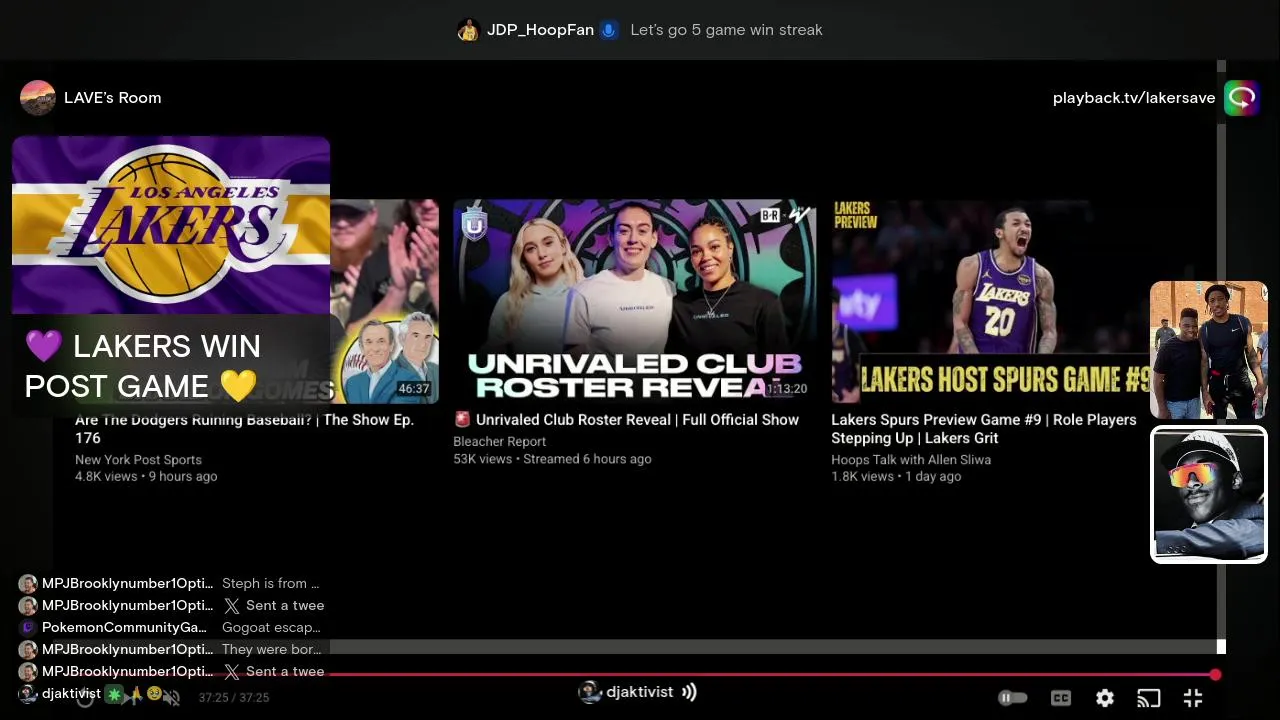Click the microphone badge next to JDP_HoopFan
Viewport: 1280px width, 720px height.
609,30
